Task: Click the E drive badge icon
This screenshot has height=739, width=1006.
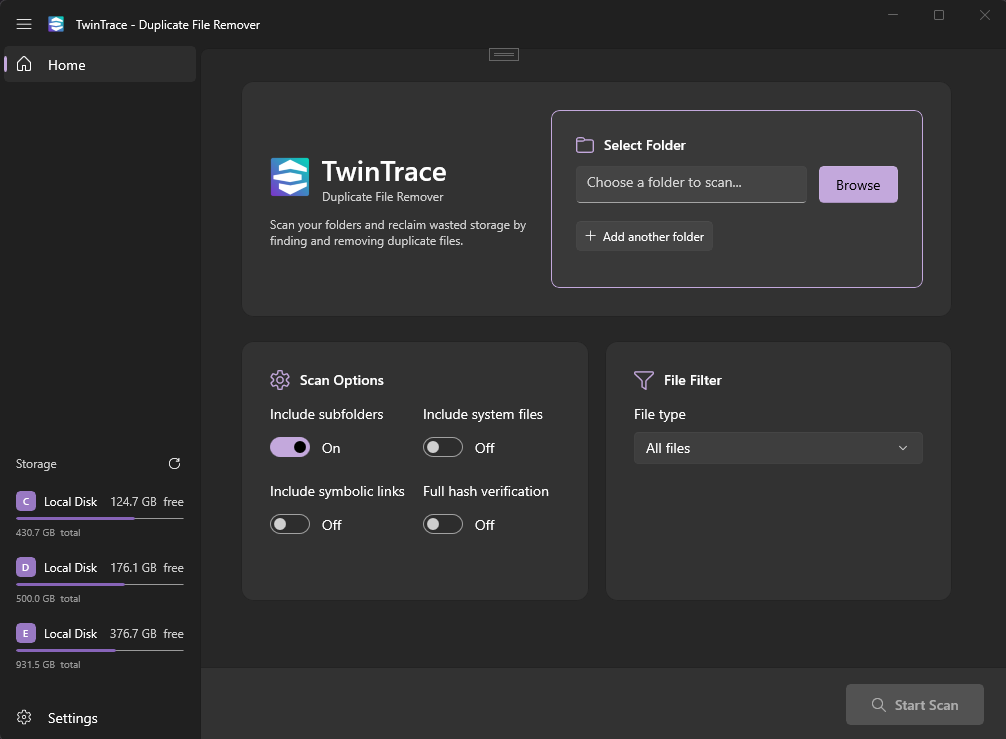Action: (26, 633)
